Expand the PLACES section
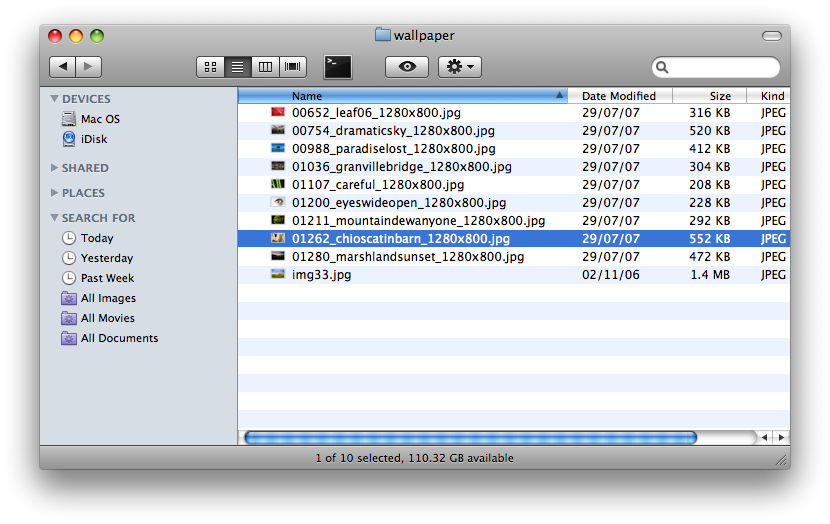This screenshot has height=524, width=830. [54, 193]
